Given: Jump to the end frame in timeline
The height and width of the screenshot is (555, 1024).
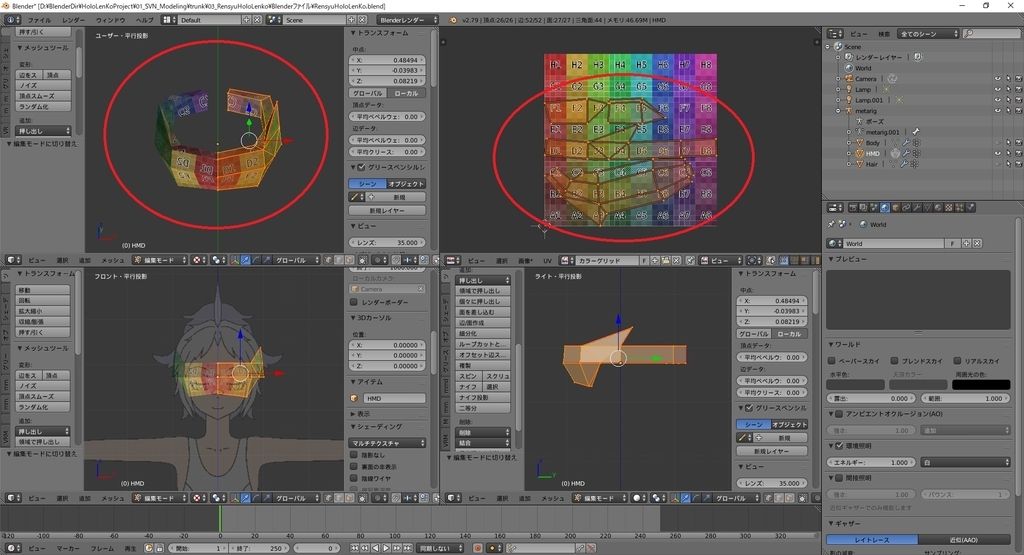Looking at the screenshot, I should click(x=408, y=548).
